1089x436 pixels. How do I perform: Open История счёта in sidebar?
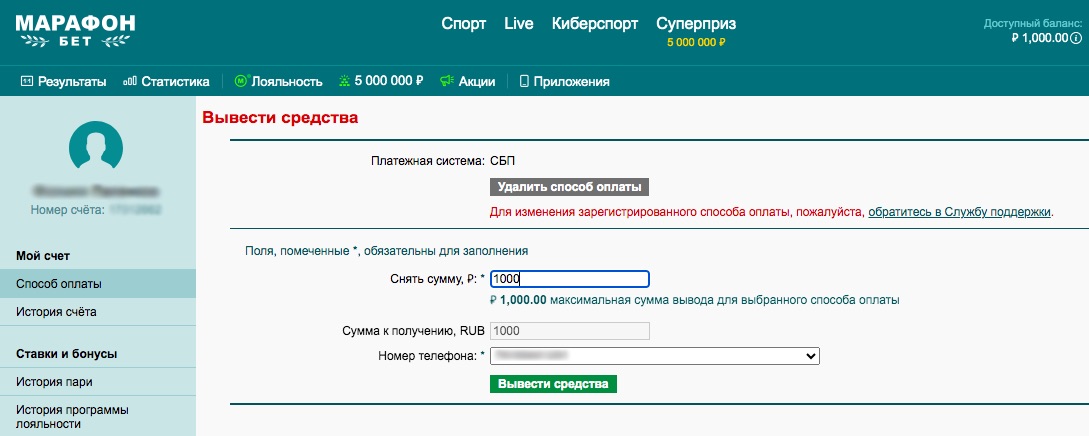pyautogui.click(x=98, y=312)
